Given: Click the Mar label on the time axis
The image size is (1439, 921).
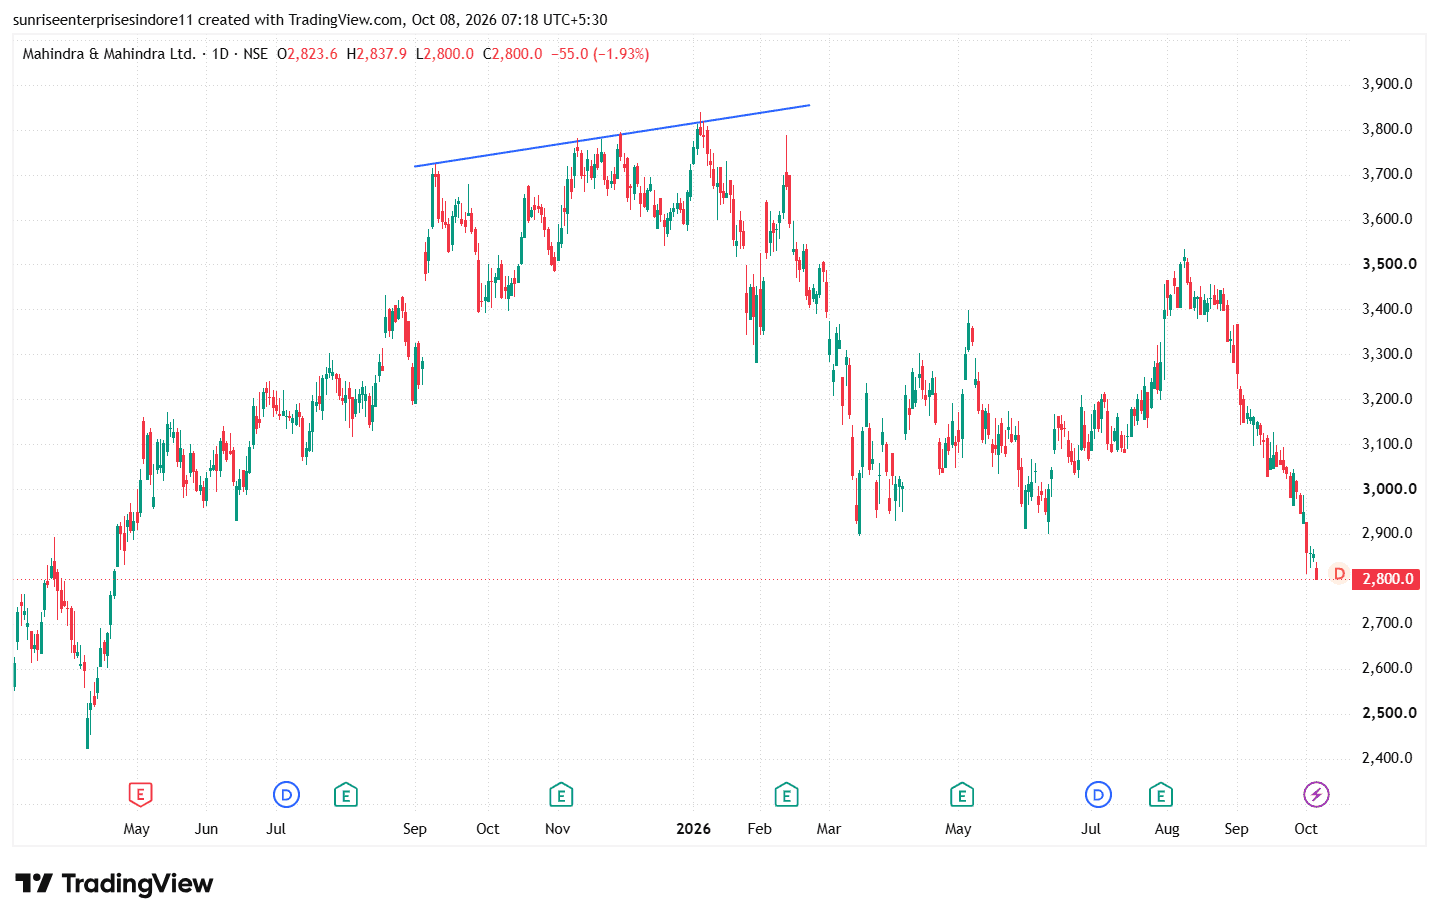Looking at the screenshot, I should pos(828,829).
